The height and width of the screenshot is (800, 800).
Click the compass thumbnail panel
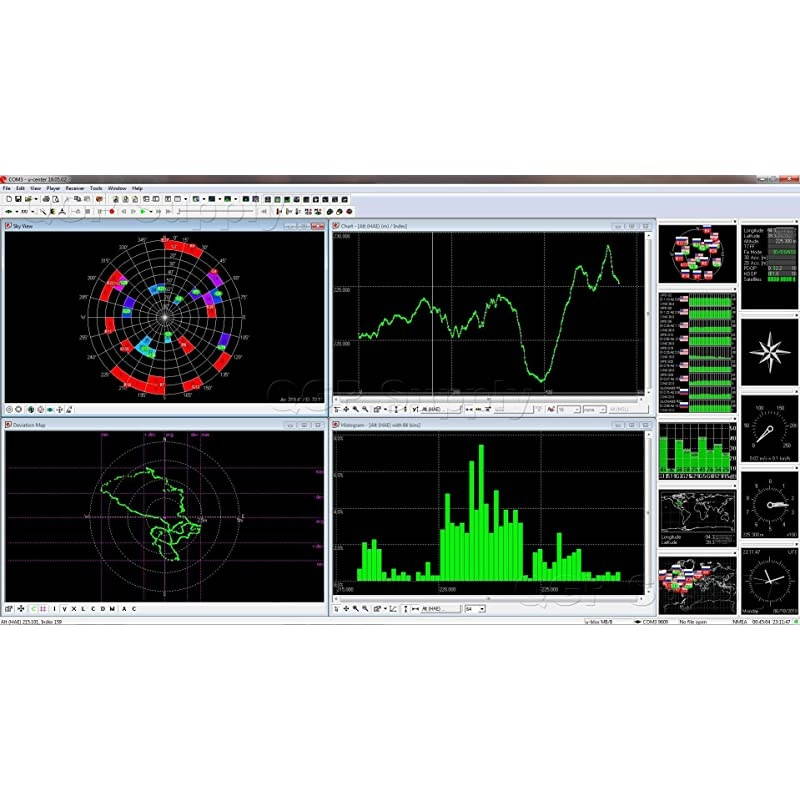pos(768,350)
